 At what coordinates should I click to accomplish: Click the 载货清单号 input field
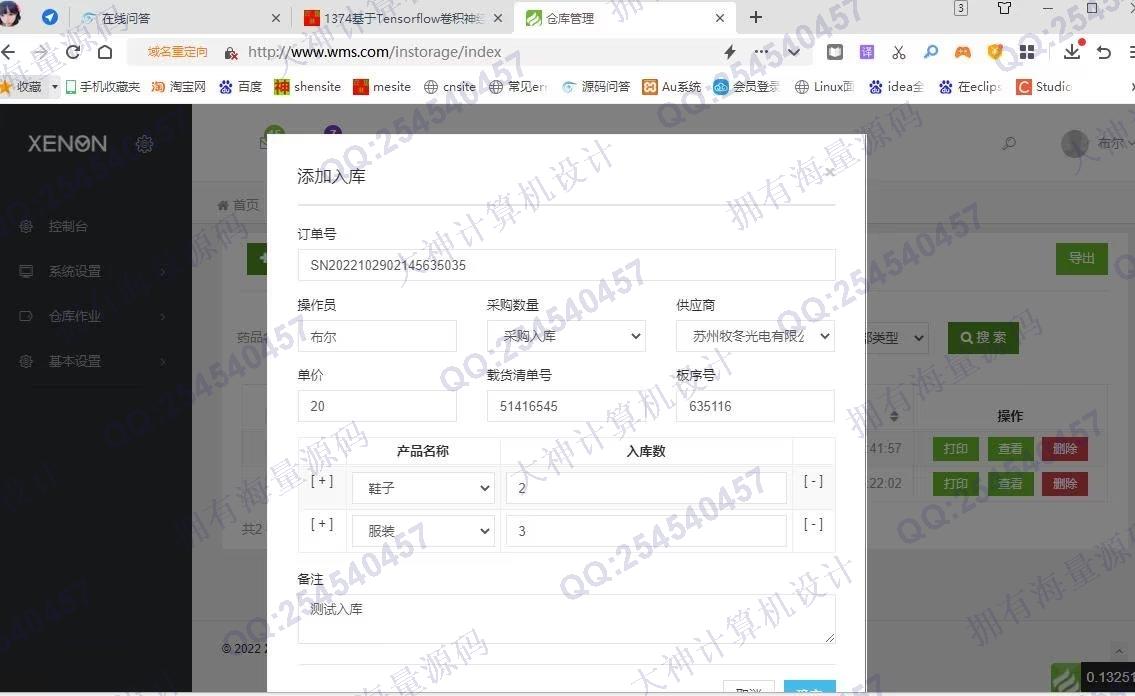(566, 406)
